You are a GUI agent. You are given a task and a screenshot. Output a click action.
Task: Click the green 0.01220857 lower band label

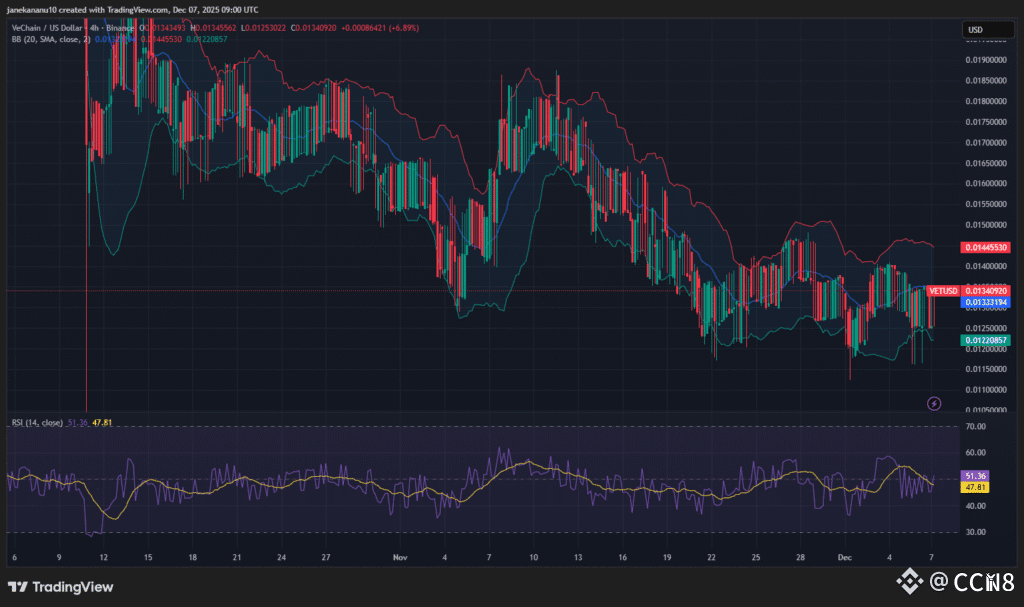coord(985,340)
